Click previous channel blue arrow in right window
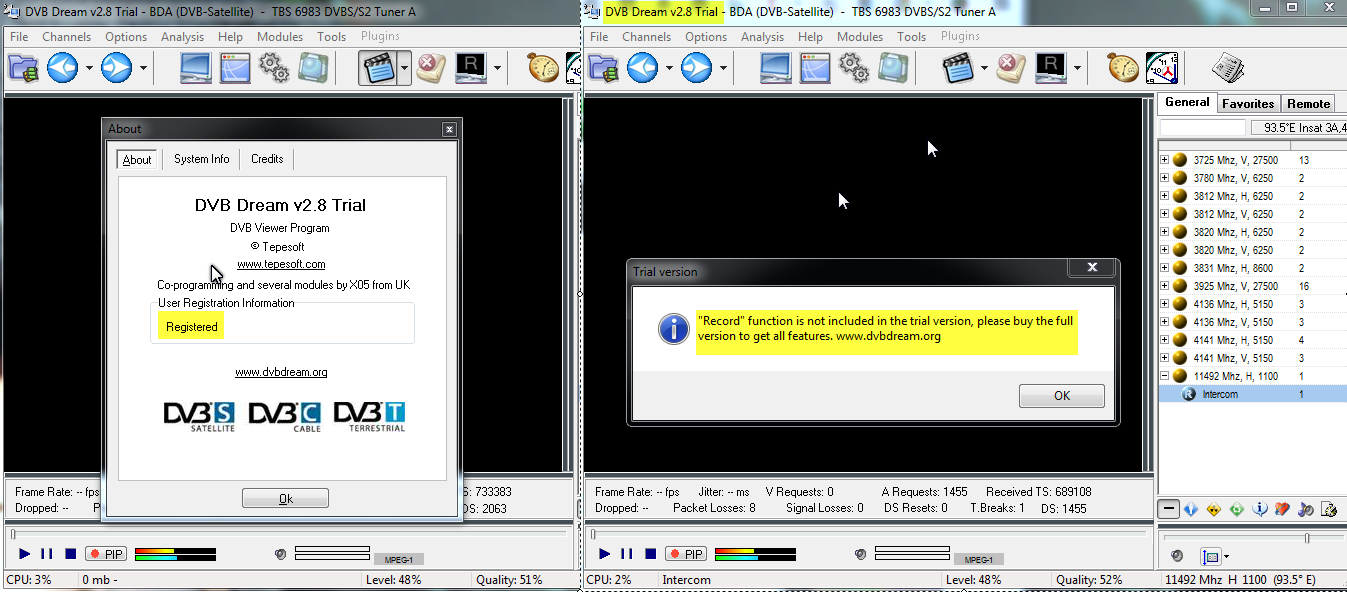The height and width of the screenshot is (592, 1347). pyautogui.click(x=642, y=68)
